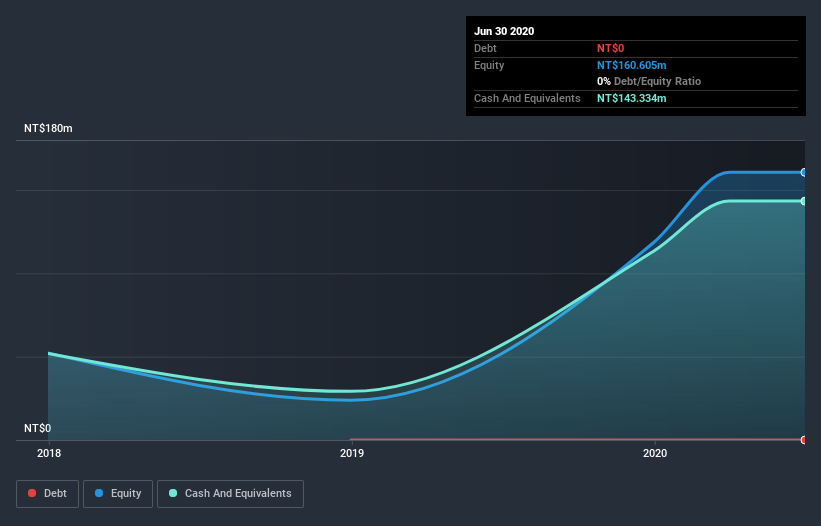Click the NT$160.605m equity value

click(x=631, y=65)
